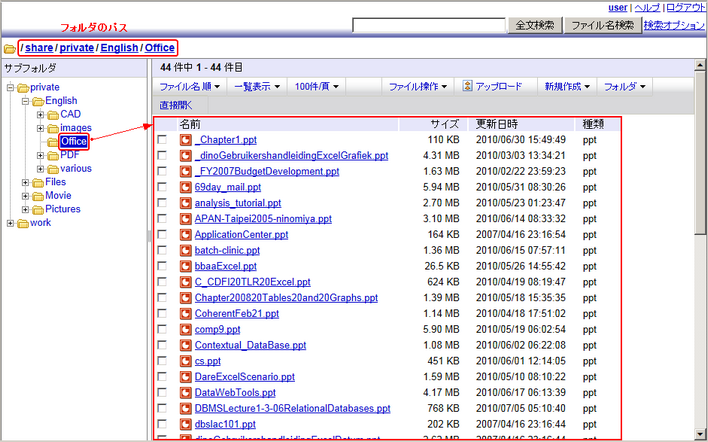Click the root folder icon in path bar
Screen dimensions: 708x442
[x=9, y=48]
